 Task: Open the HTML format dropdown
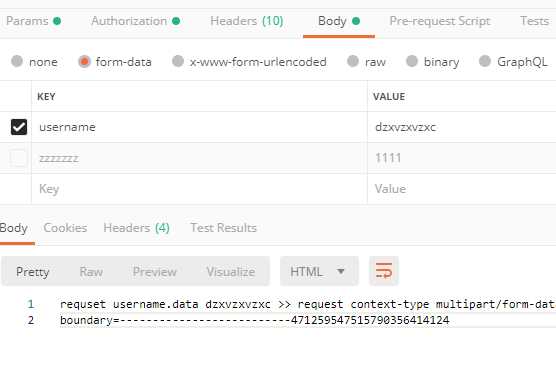click(x=319, y=271)
